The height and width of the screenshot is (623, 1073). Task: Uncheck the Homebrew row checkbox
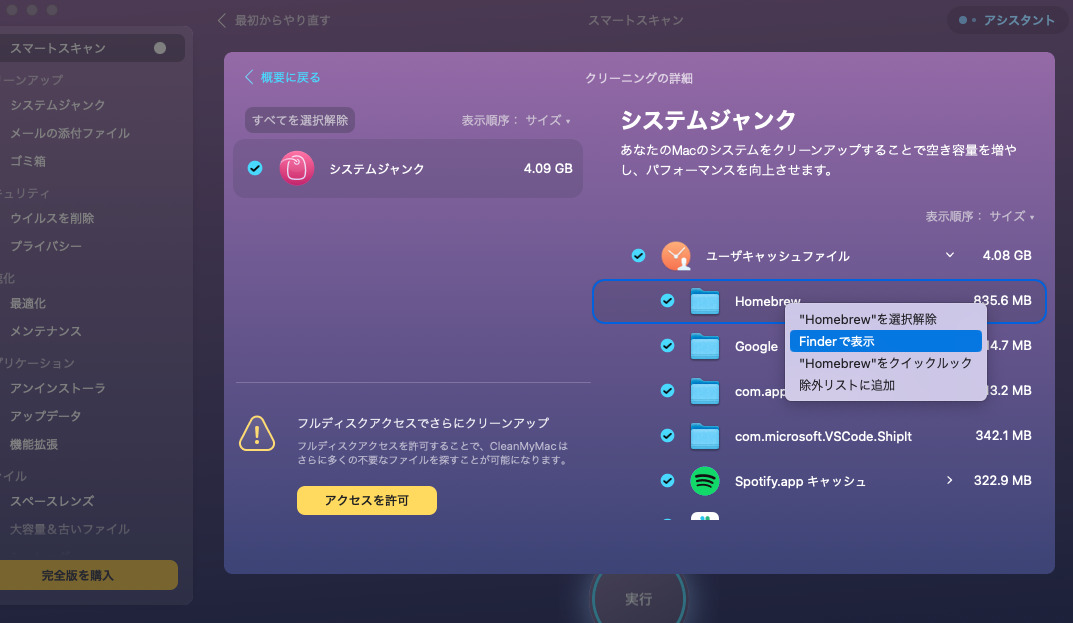667,301
